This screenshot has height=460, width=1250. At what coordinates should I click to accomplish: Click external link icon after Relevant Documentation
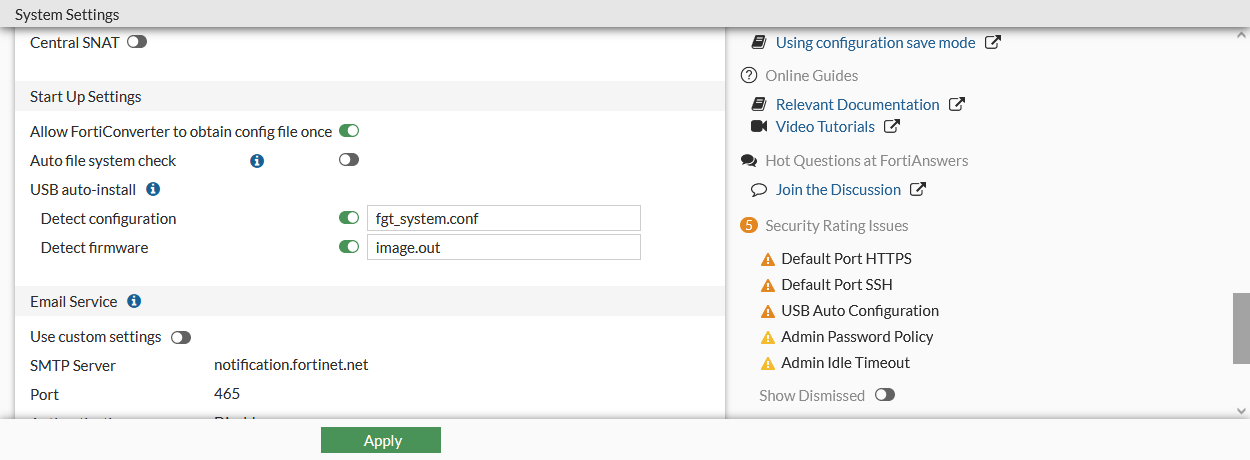pos(957,104)
